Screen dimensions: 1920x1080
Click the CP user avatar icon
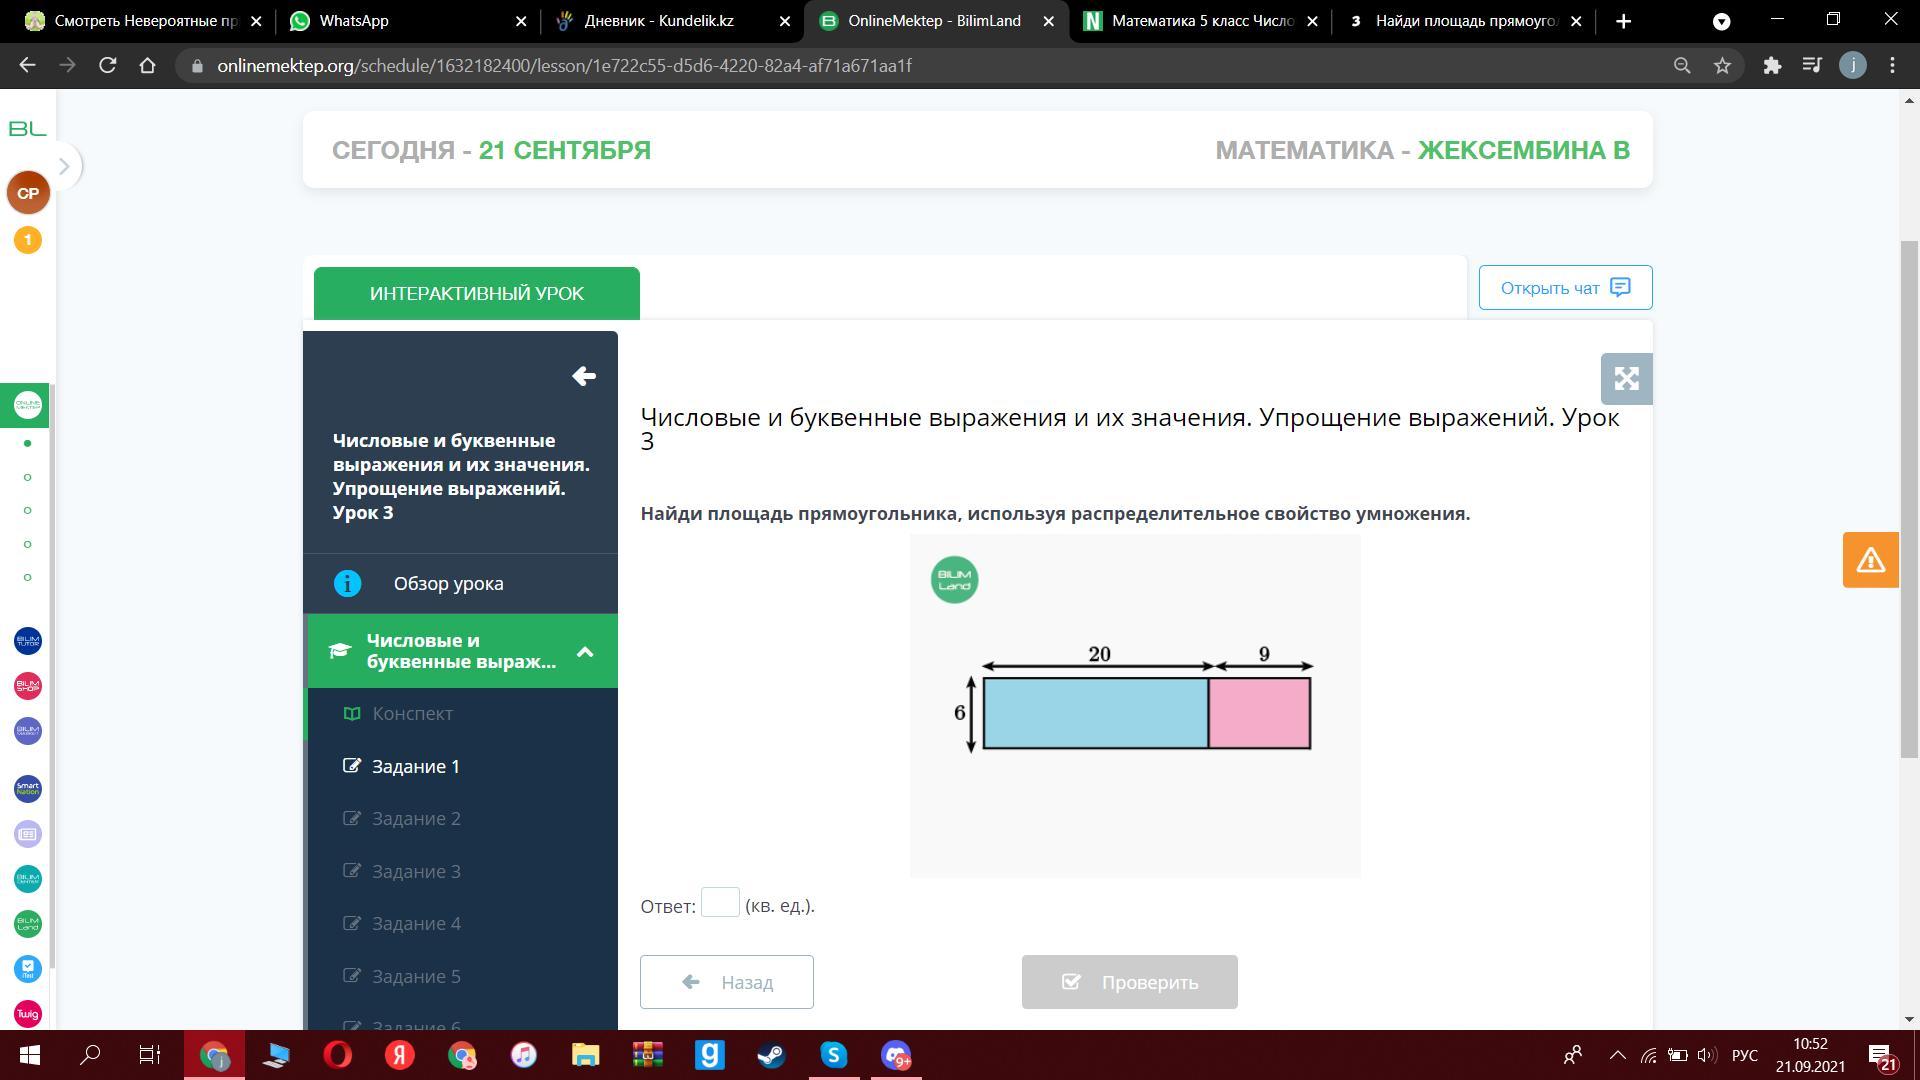28,193
